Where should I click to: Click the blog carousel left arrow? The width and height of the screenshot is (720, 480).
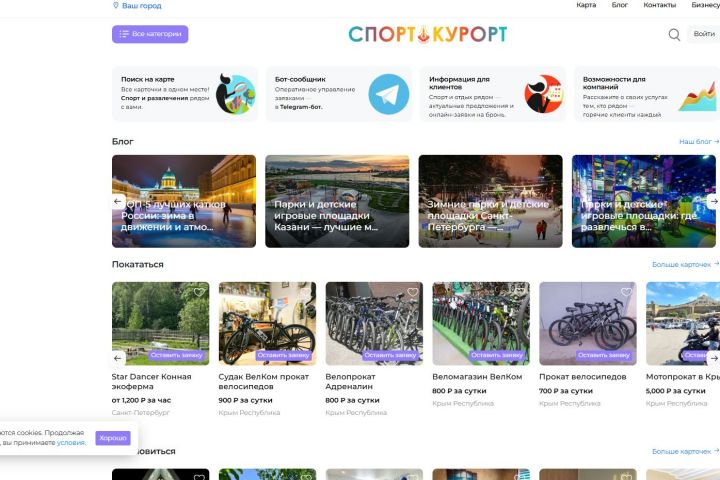118,201
